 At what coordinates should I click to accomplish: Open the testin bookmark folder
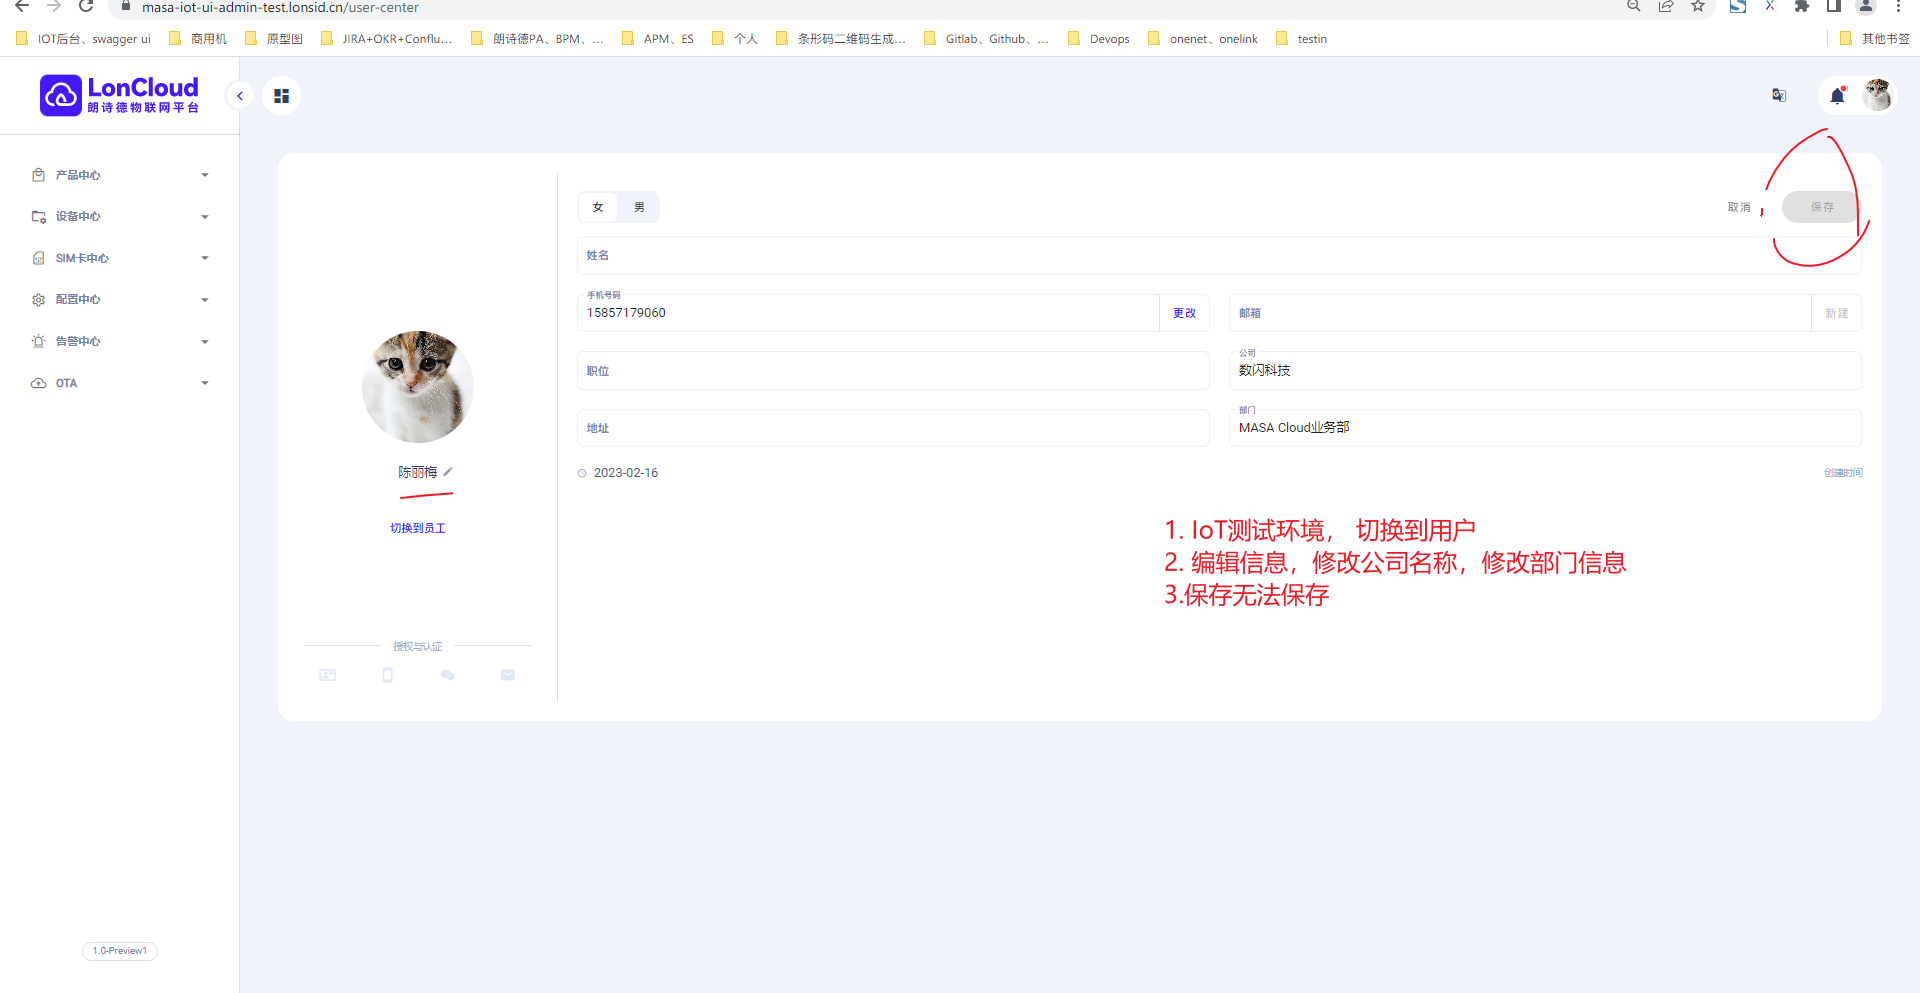1302,39
